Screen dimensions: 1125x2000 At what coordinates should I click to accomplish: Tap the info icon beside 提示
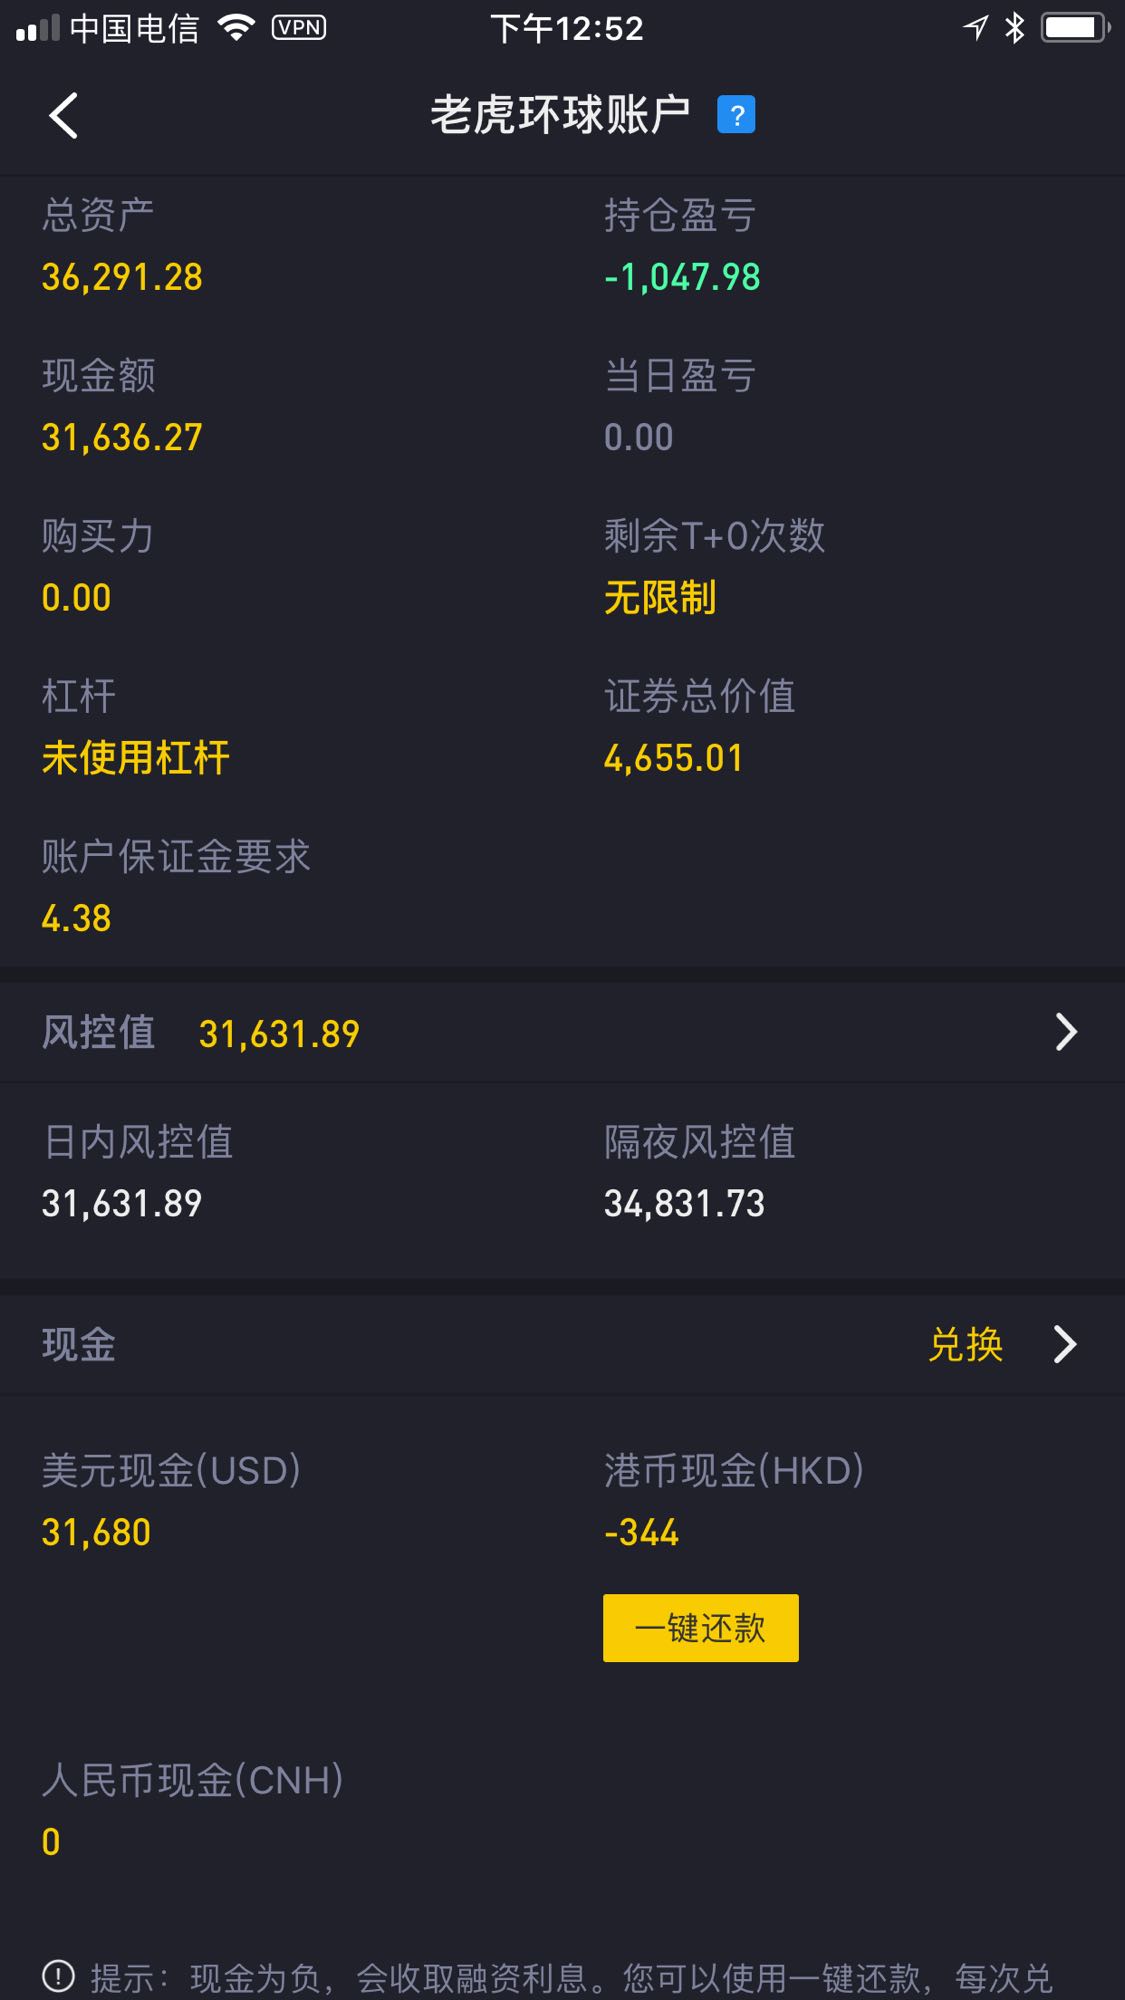[58, 1975]
